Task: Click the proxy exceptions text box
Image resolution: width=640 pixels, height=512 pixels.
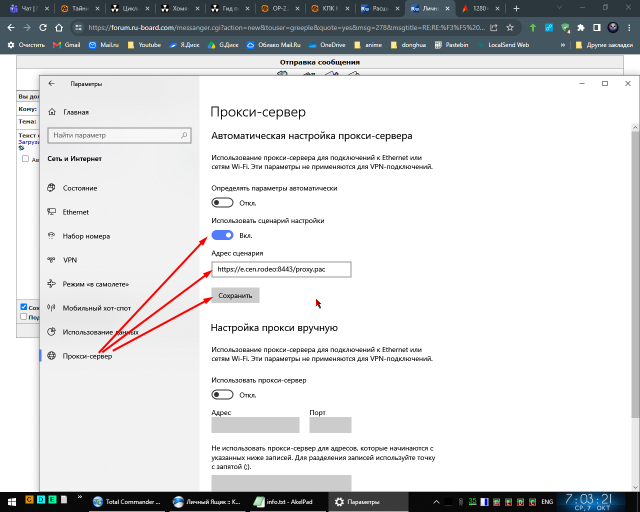Action: (x=281, y=483)
